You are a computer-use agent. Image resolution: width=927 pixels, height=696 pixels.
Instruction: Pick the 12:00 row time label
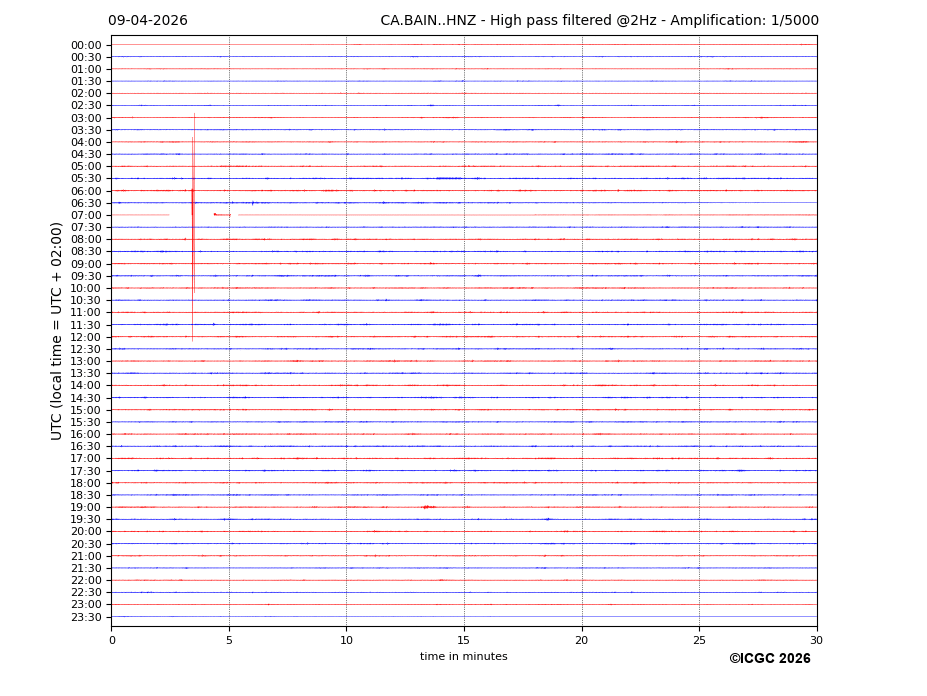86,337
